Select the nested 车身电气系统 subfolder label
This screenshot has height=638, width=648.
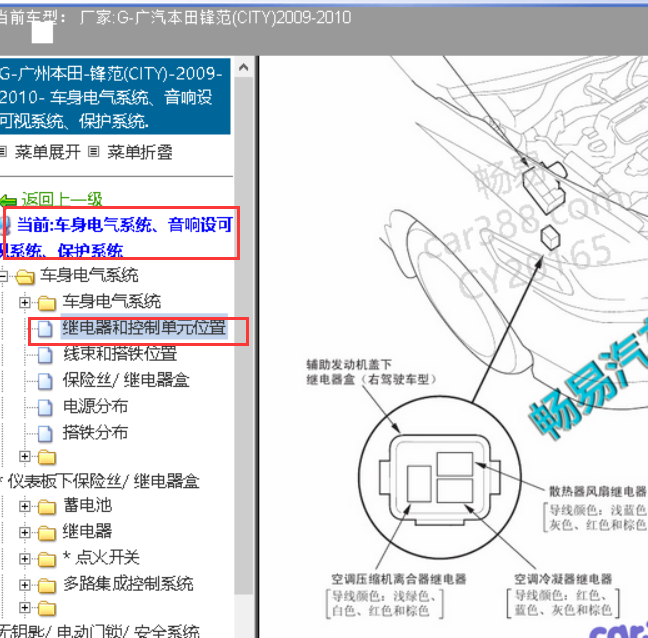[x=112, y=302]
